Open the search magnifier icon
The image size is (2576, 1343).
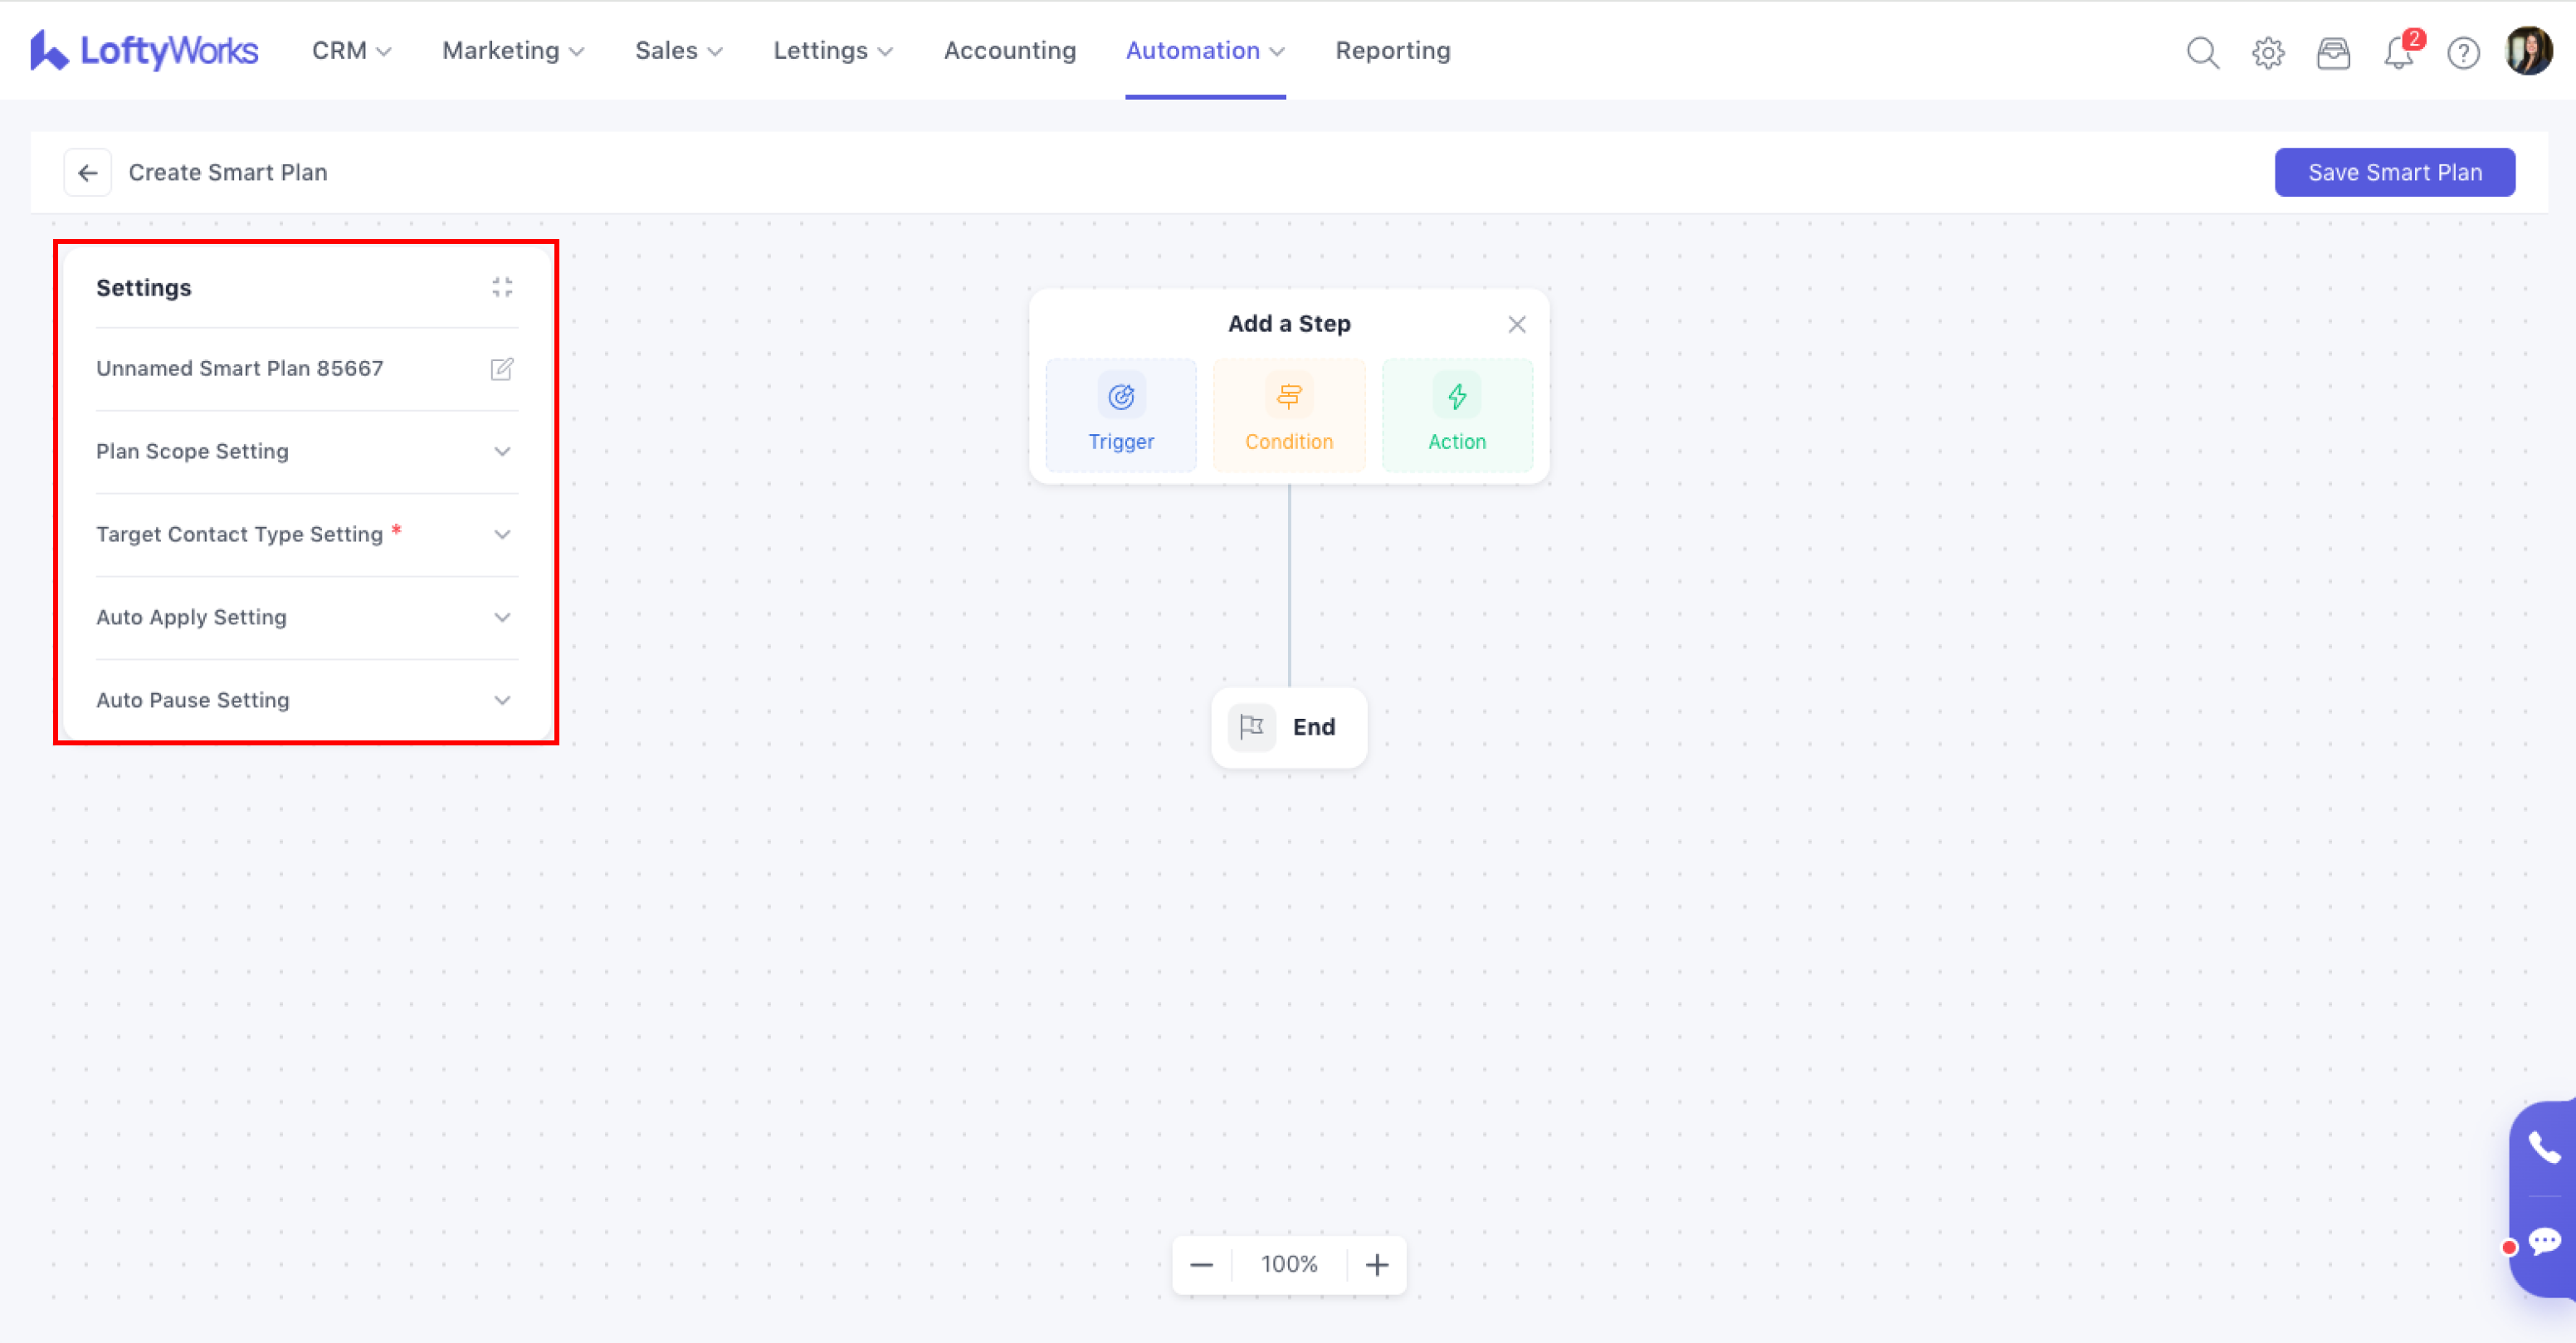(2202, 52)
